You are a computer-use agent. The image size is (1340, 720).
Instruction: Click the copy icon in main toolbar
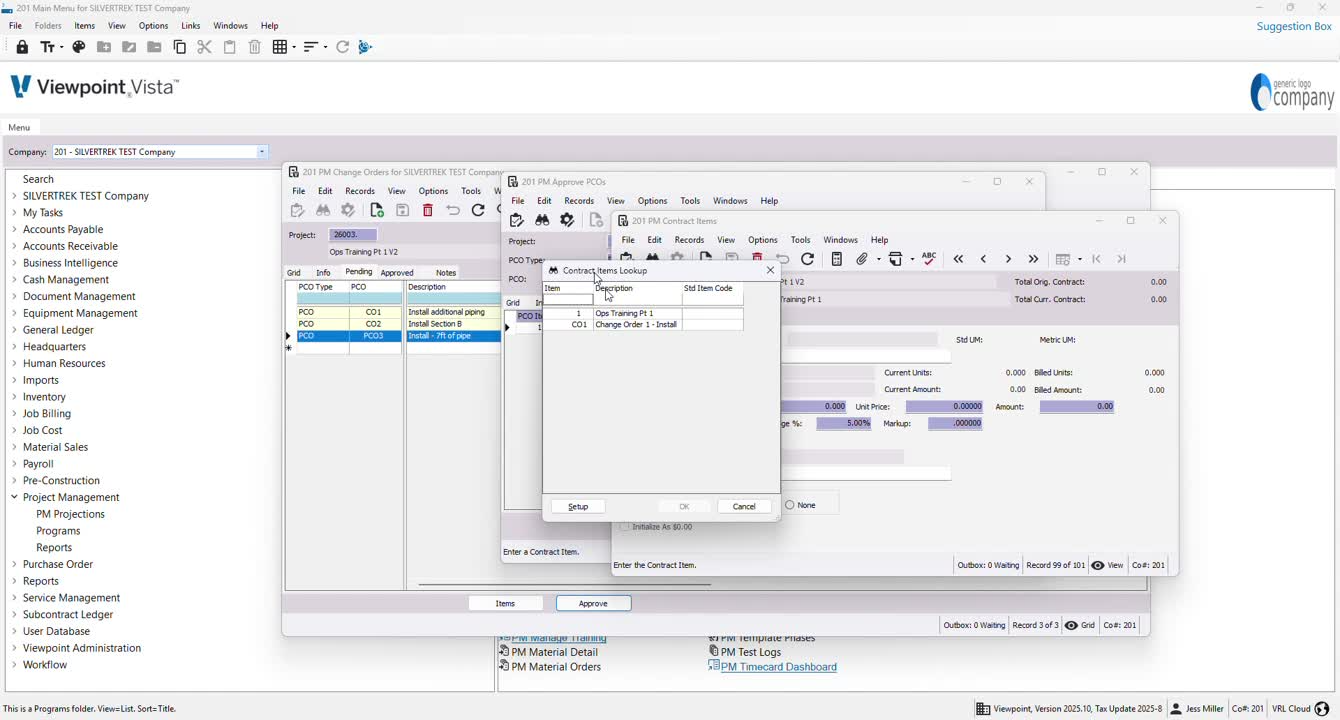pyautogui.click(x=180, y=47)
